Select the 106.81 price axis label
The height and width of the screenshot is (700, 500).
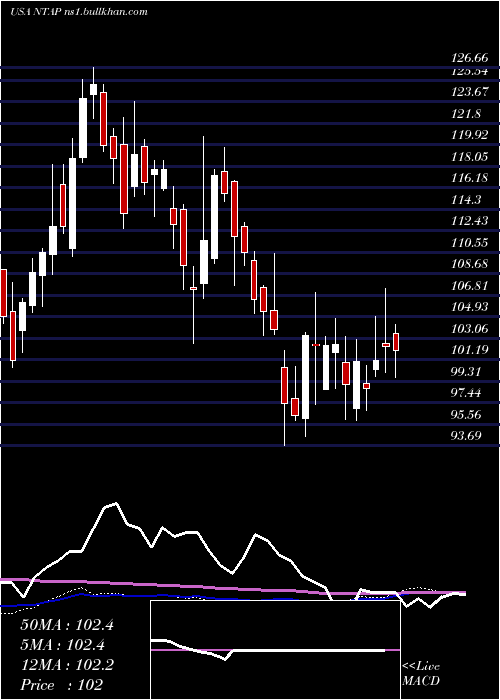(x=470, y=286)
